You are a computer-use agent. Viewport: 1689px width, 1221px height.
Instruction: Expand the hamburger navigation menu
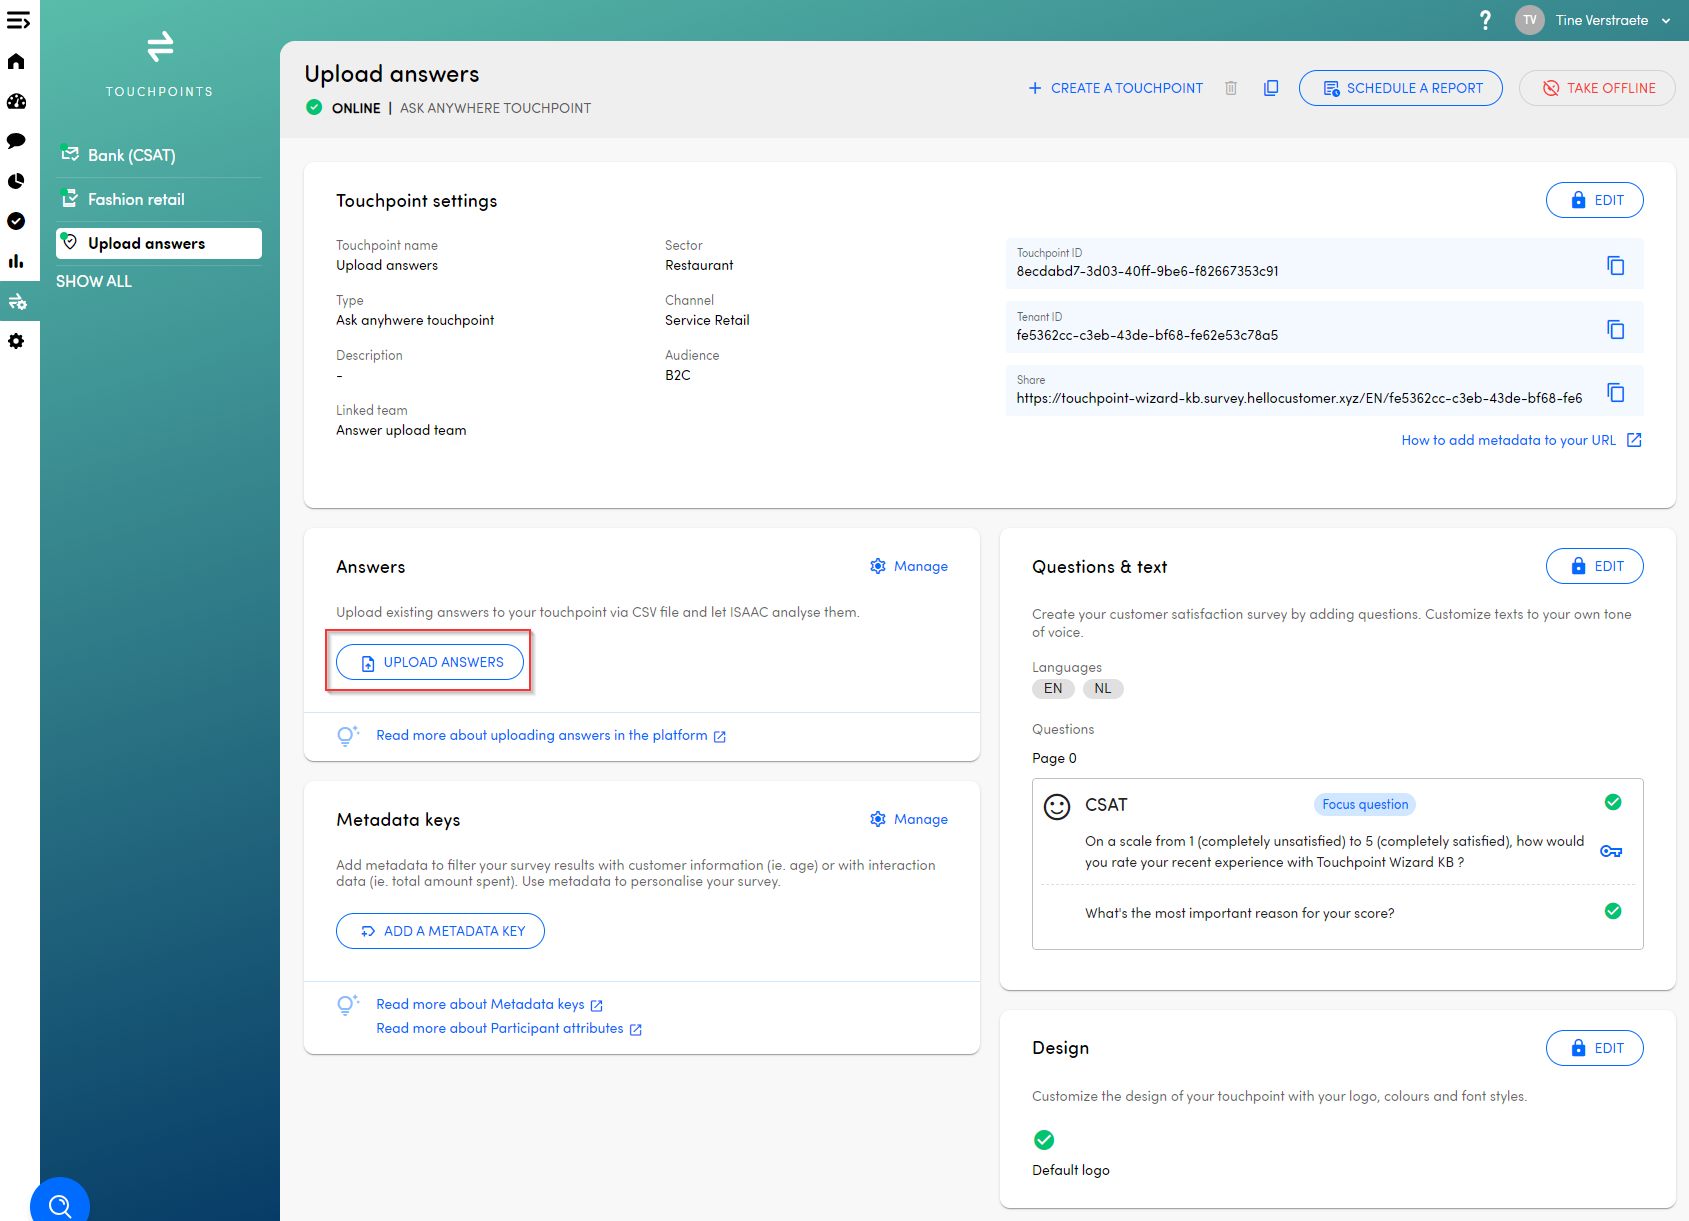(x=18, y=20)
